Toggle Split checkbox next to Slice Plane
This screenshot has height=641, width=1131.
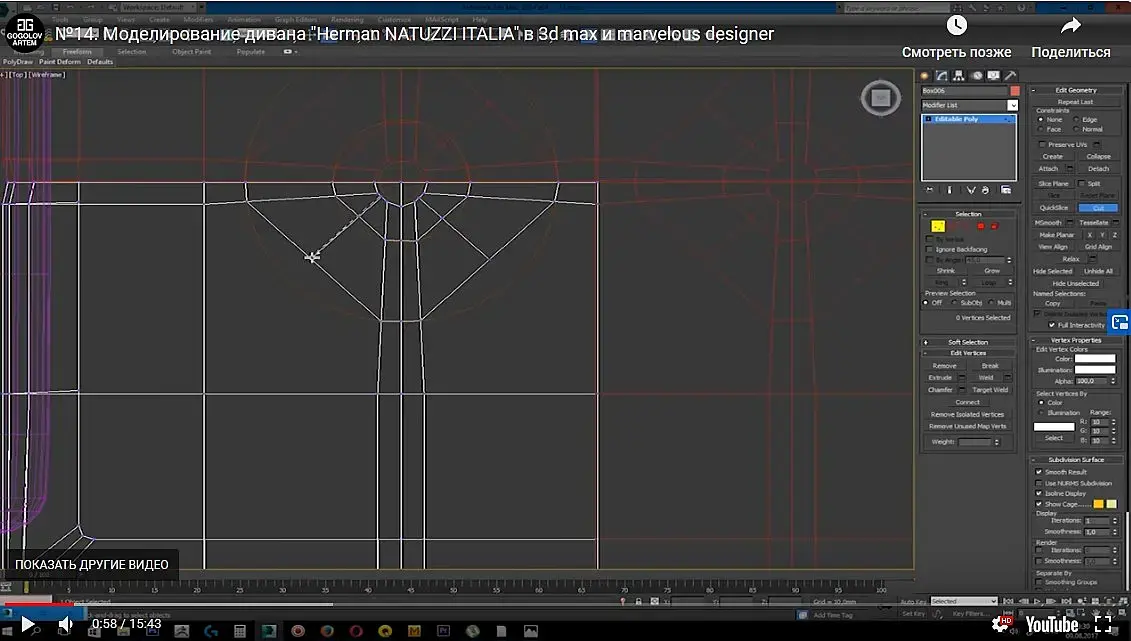[x=1081, y=184]
